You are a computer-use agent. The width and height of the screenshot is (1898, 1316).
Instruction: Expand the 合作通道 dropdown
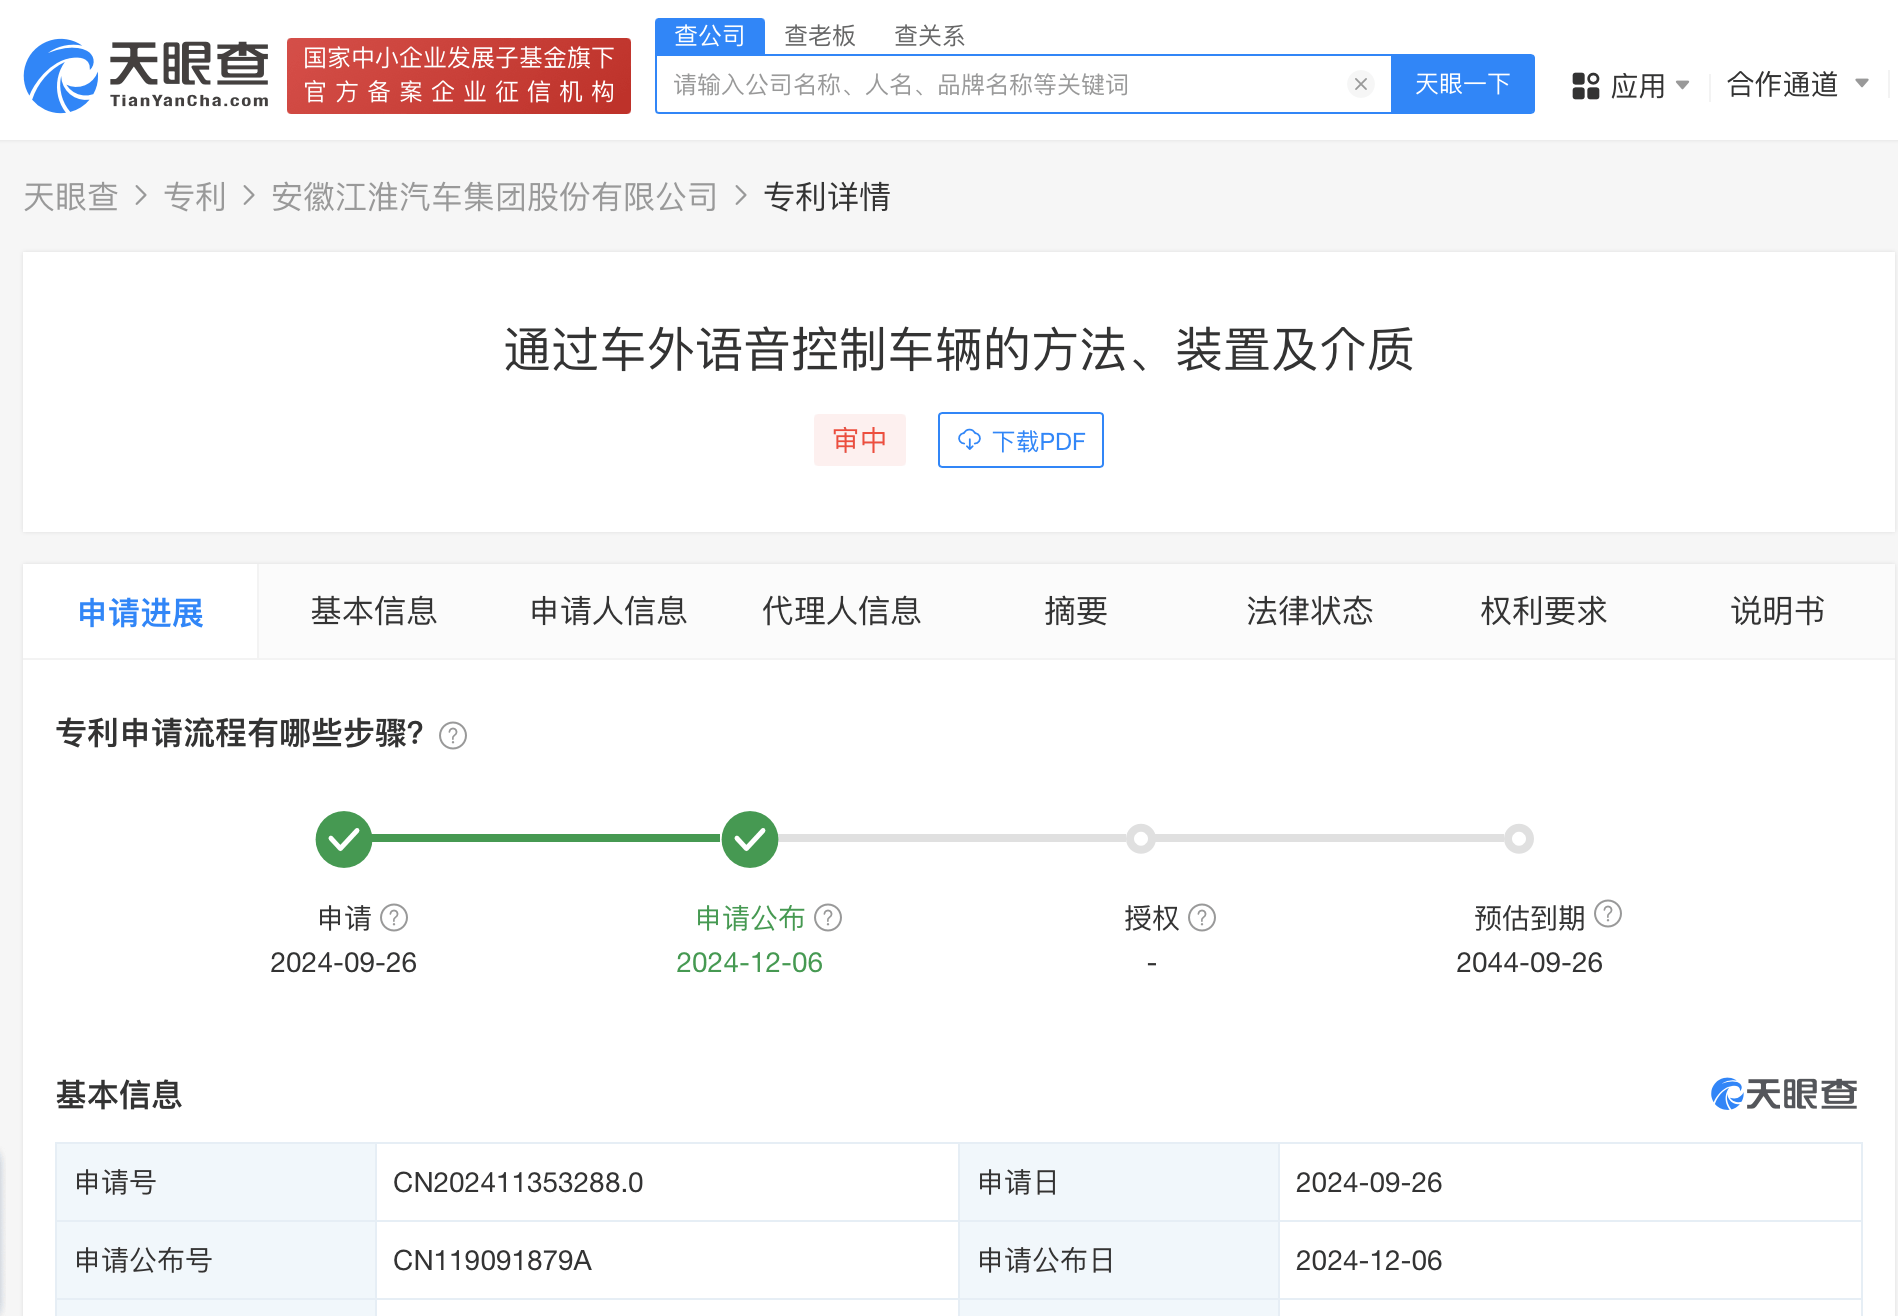click(1861, 84)
